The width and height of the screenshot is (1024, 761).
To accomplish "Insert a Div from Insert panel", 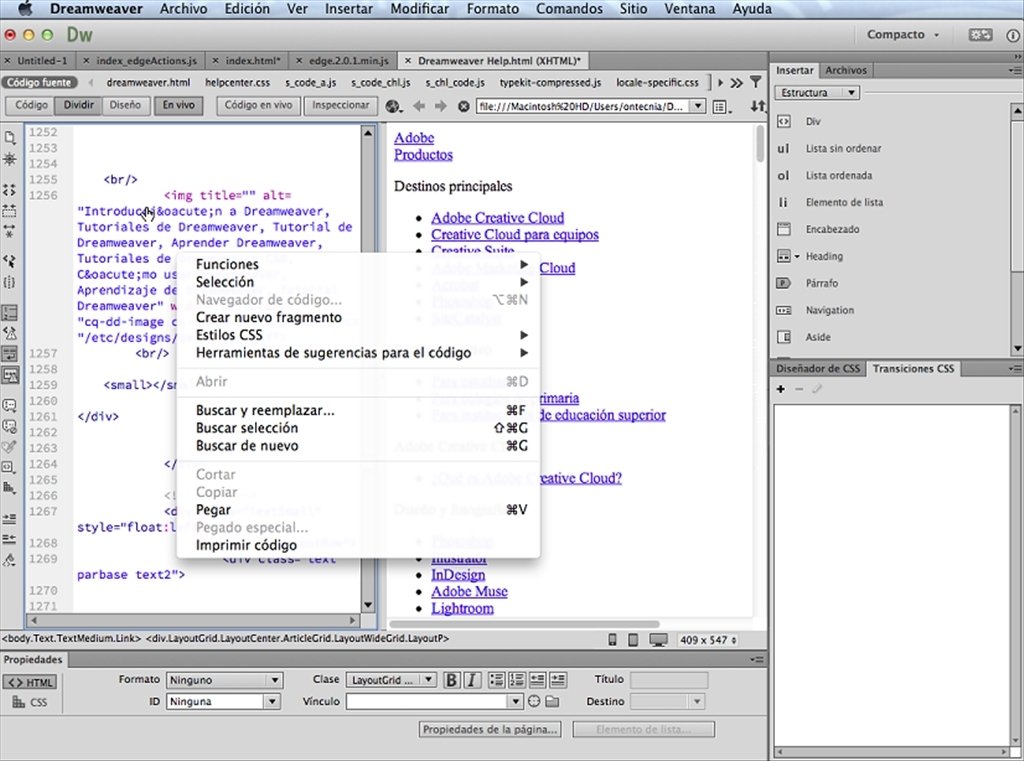I will 812,121.
